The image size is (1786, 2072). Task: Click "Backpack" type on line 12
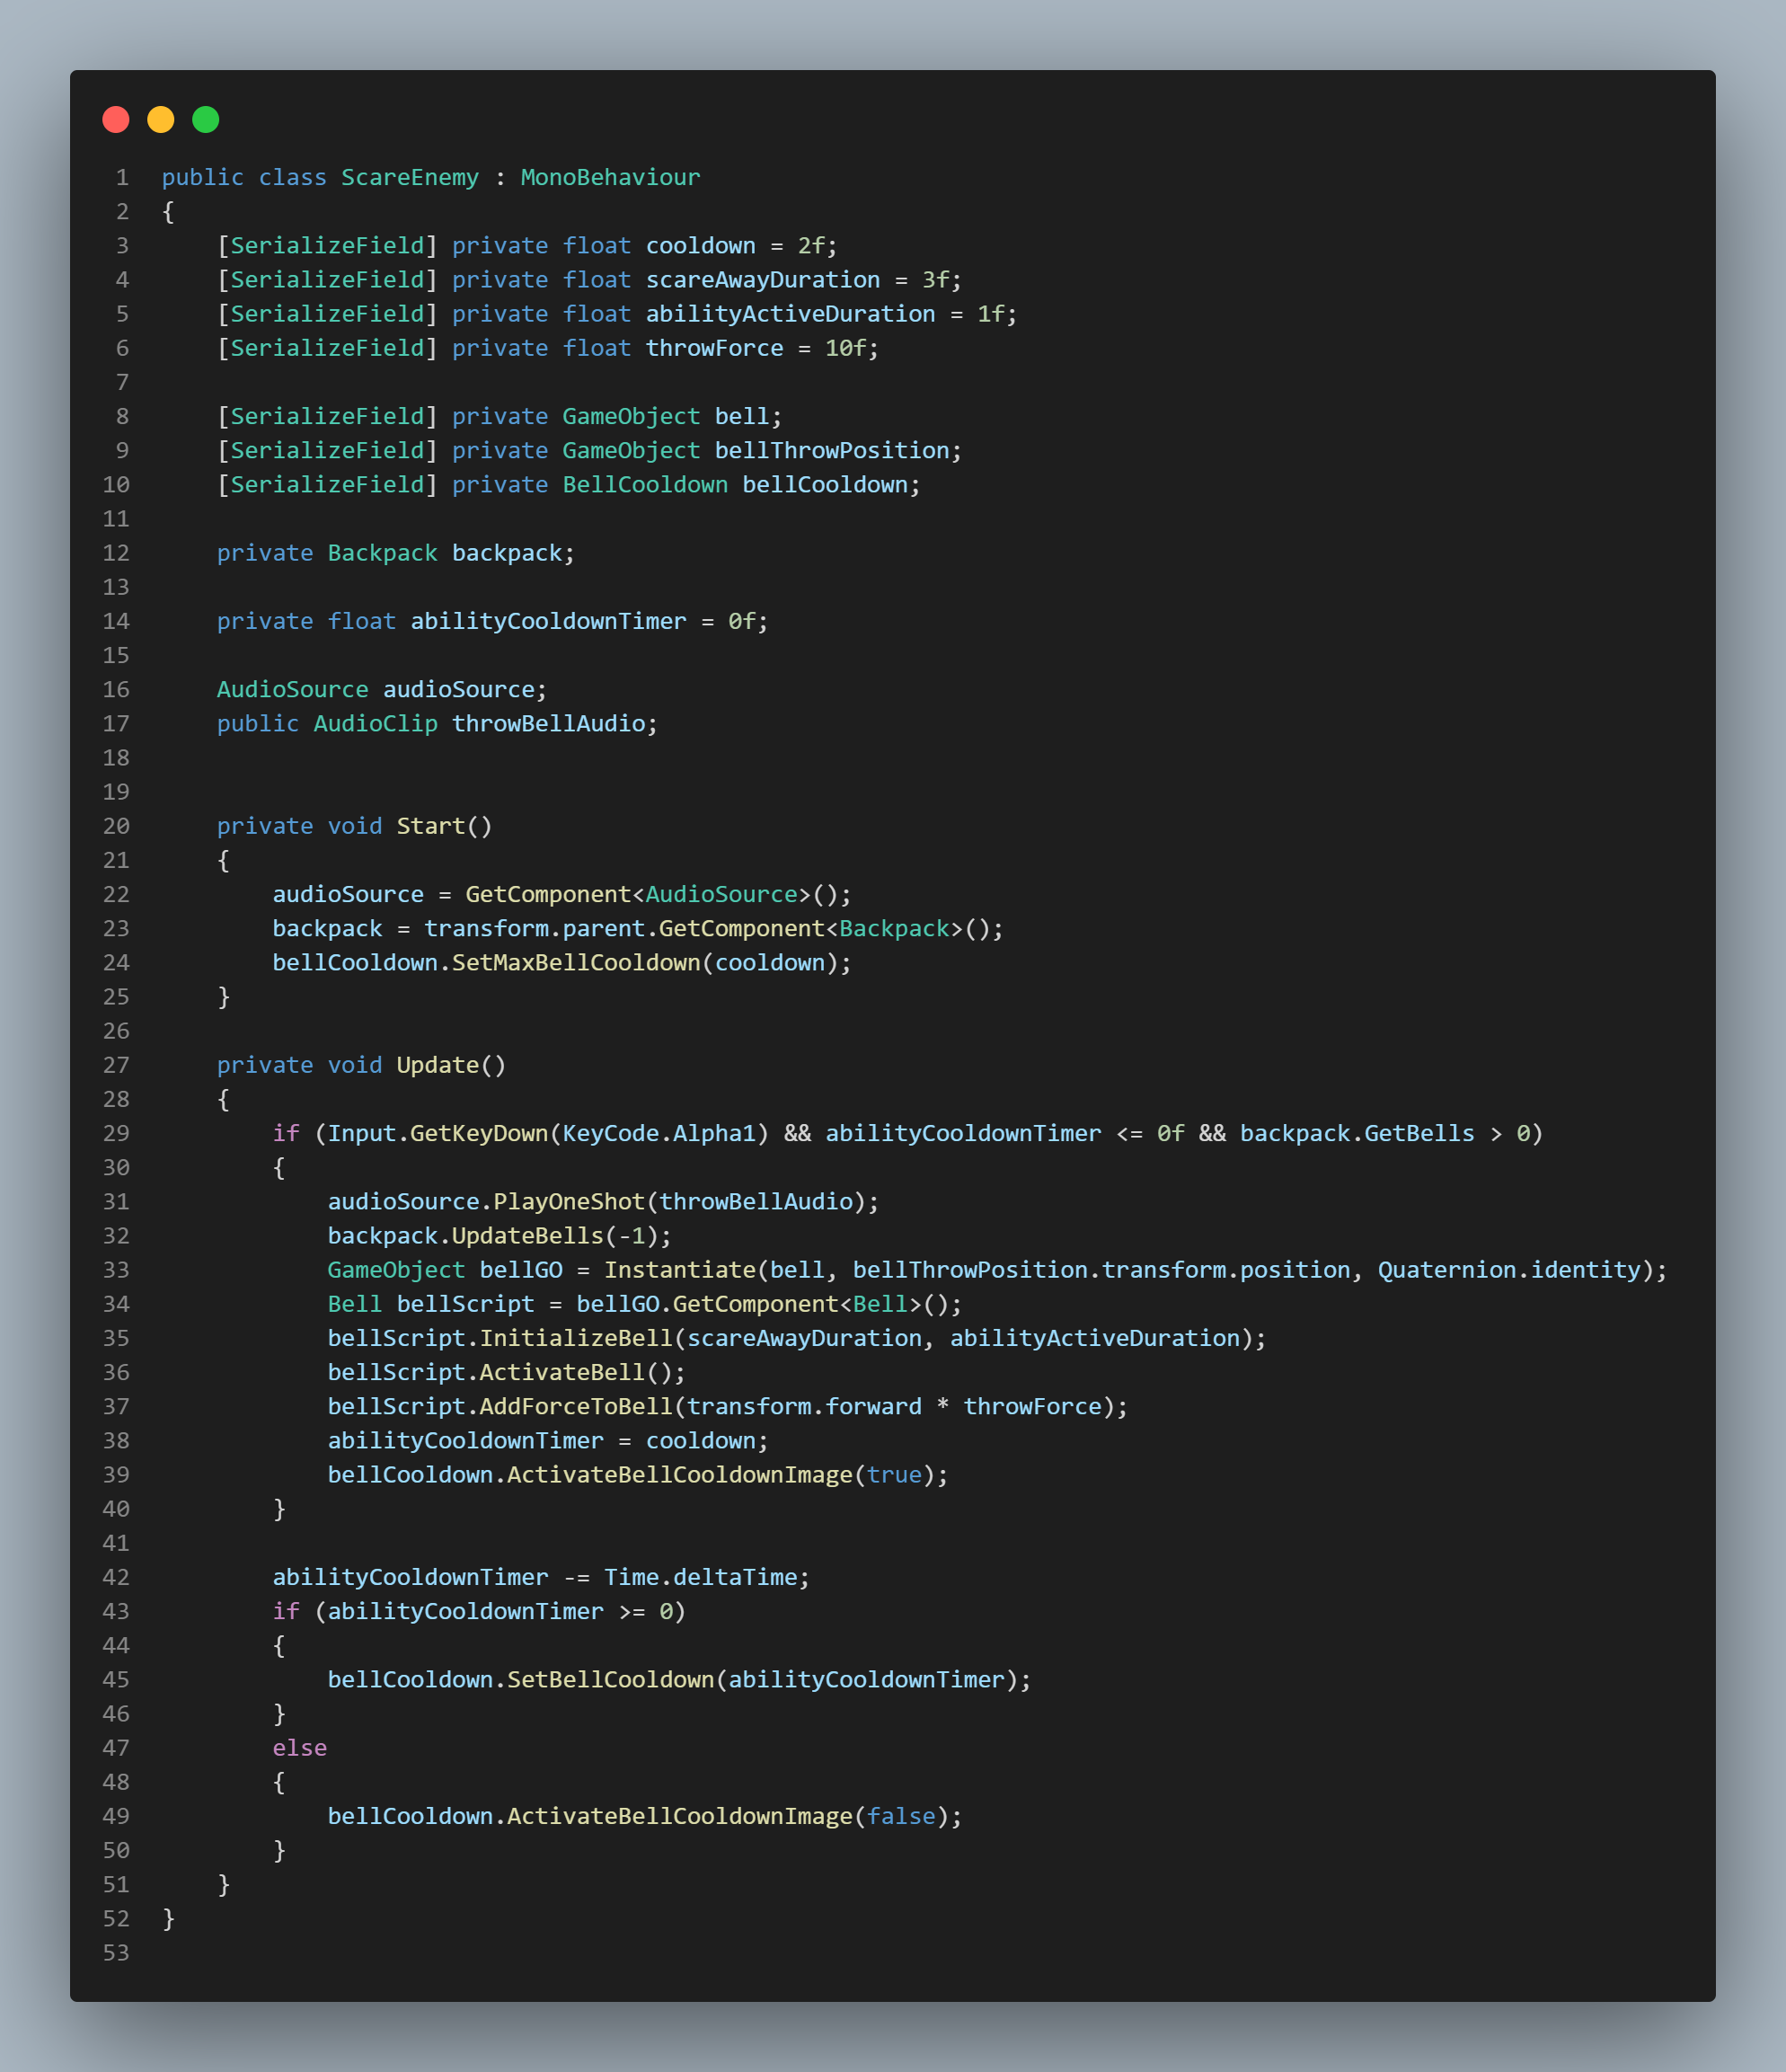382,553
